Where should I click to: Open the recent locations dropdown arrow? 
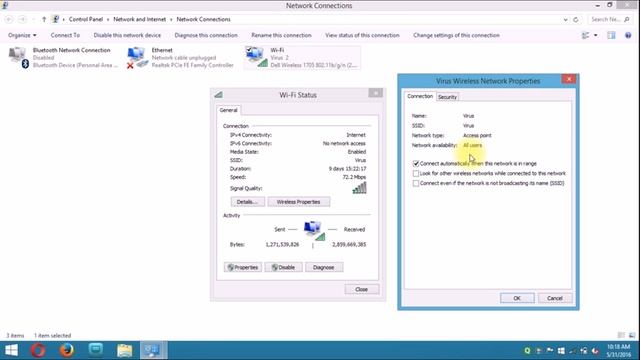click(33, 19)
